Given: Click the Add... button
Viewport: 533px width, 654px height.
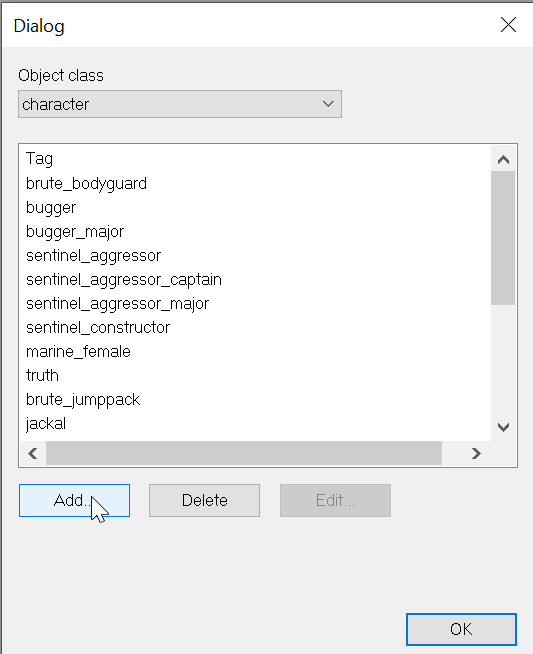Looking at the screenshot, I should click(x=74, y=500).
